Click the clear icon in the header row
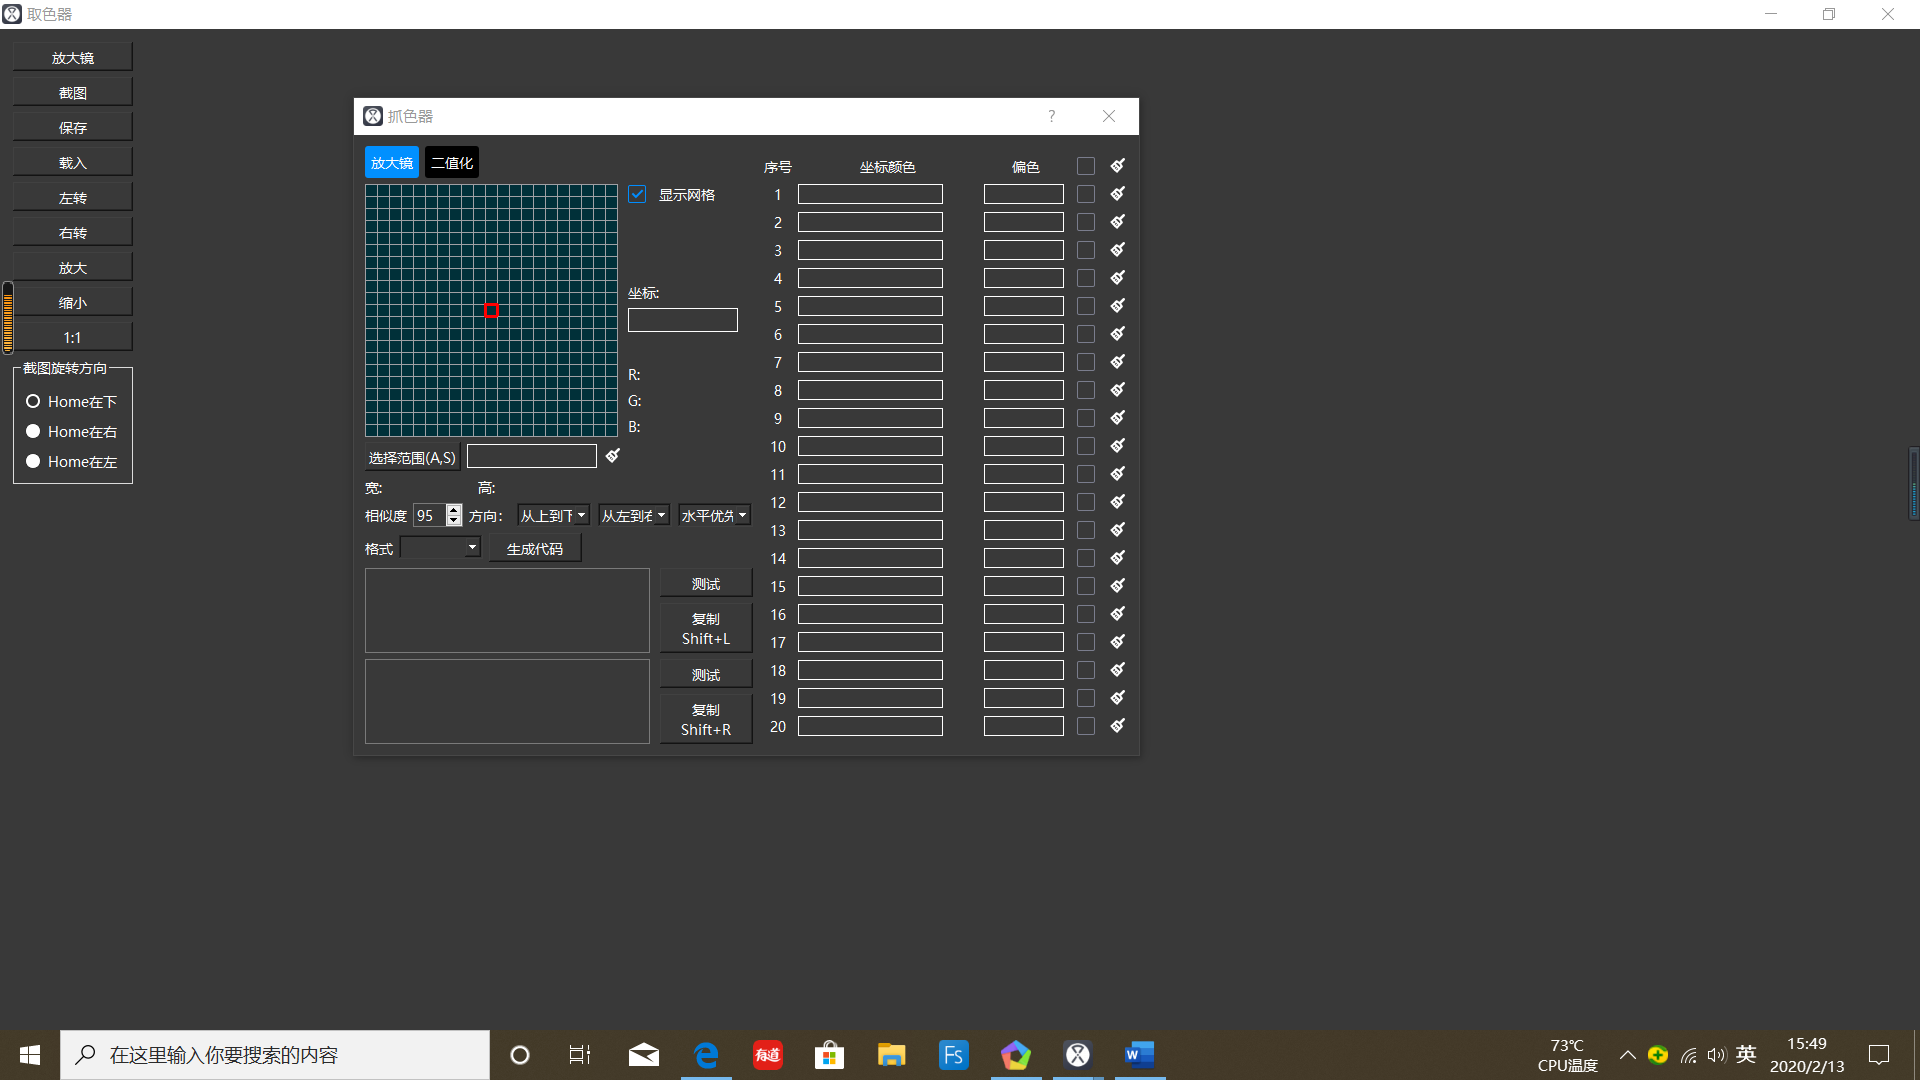The width and height of the screenshot is (1920, 1080). pyautogui.click(x=1118, y=165)
